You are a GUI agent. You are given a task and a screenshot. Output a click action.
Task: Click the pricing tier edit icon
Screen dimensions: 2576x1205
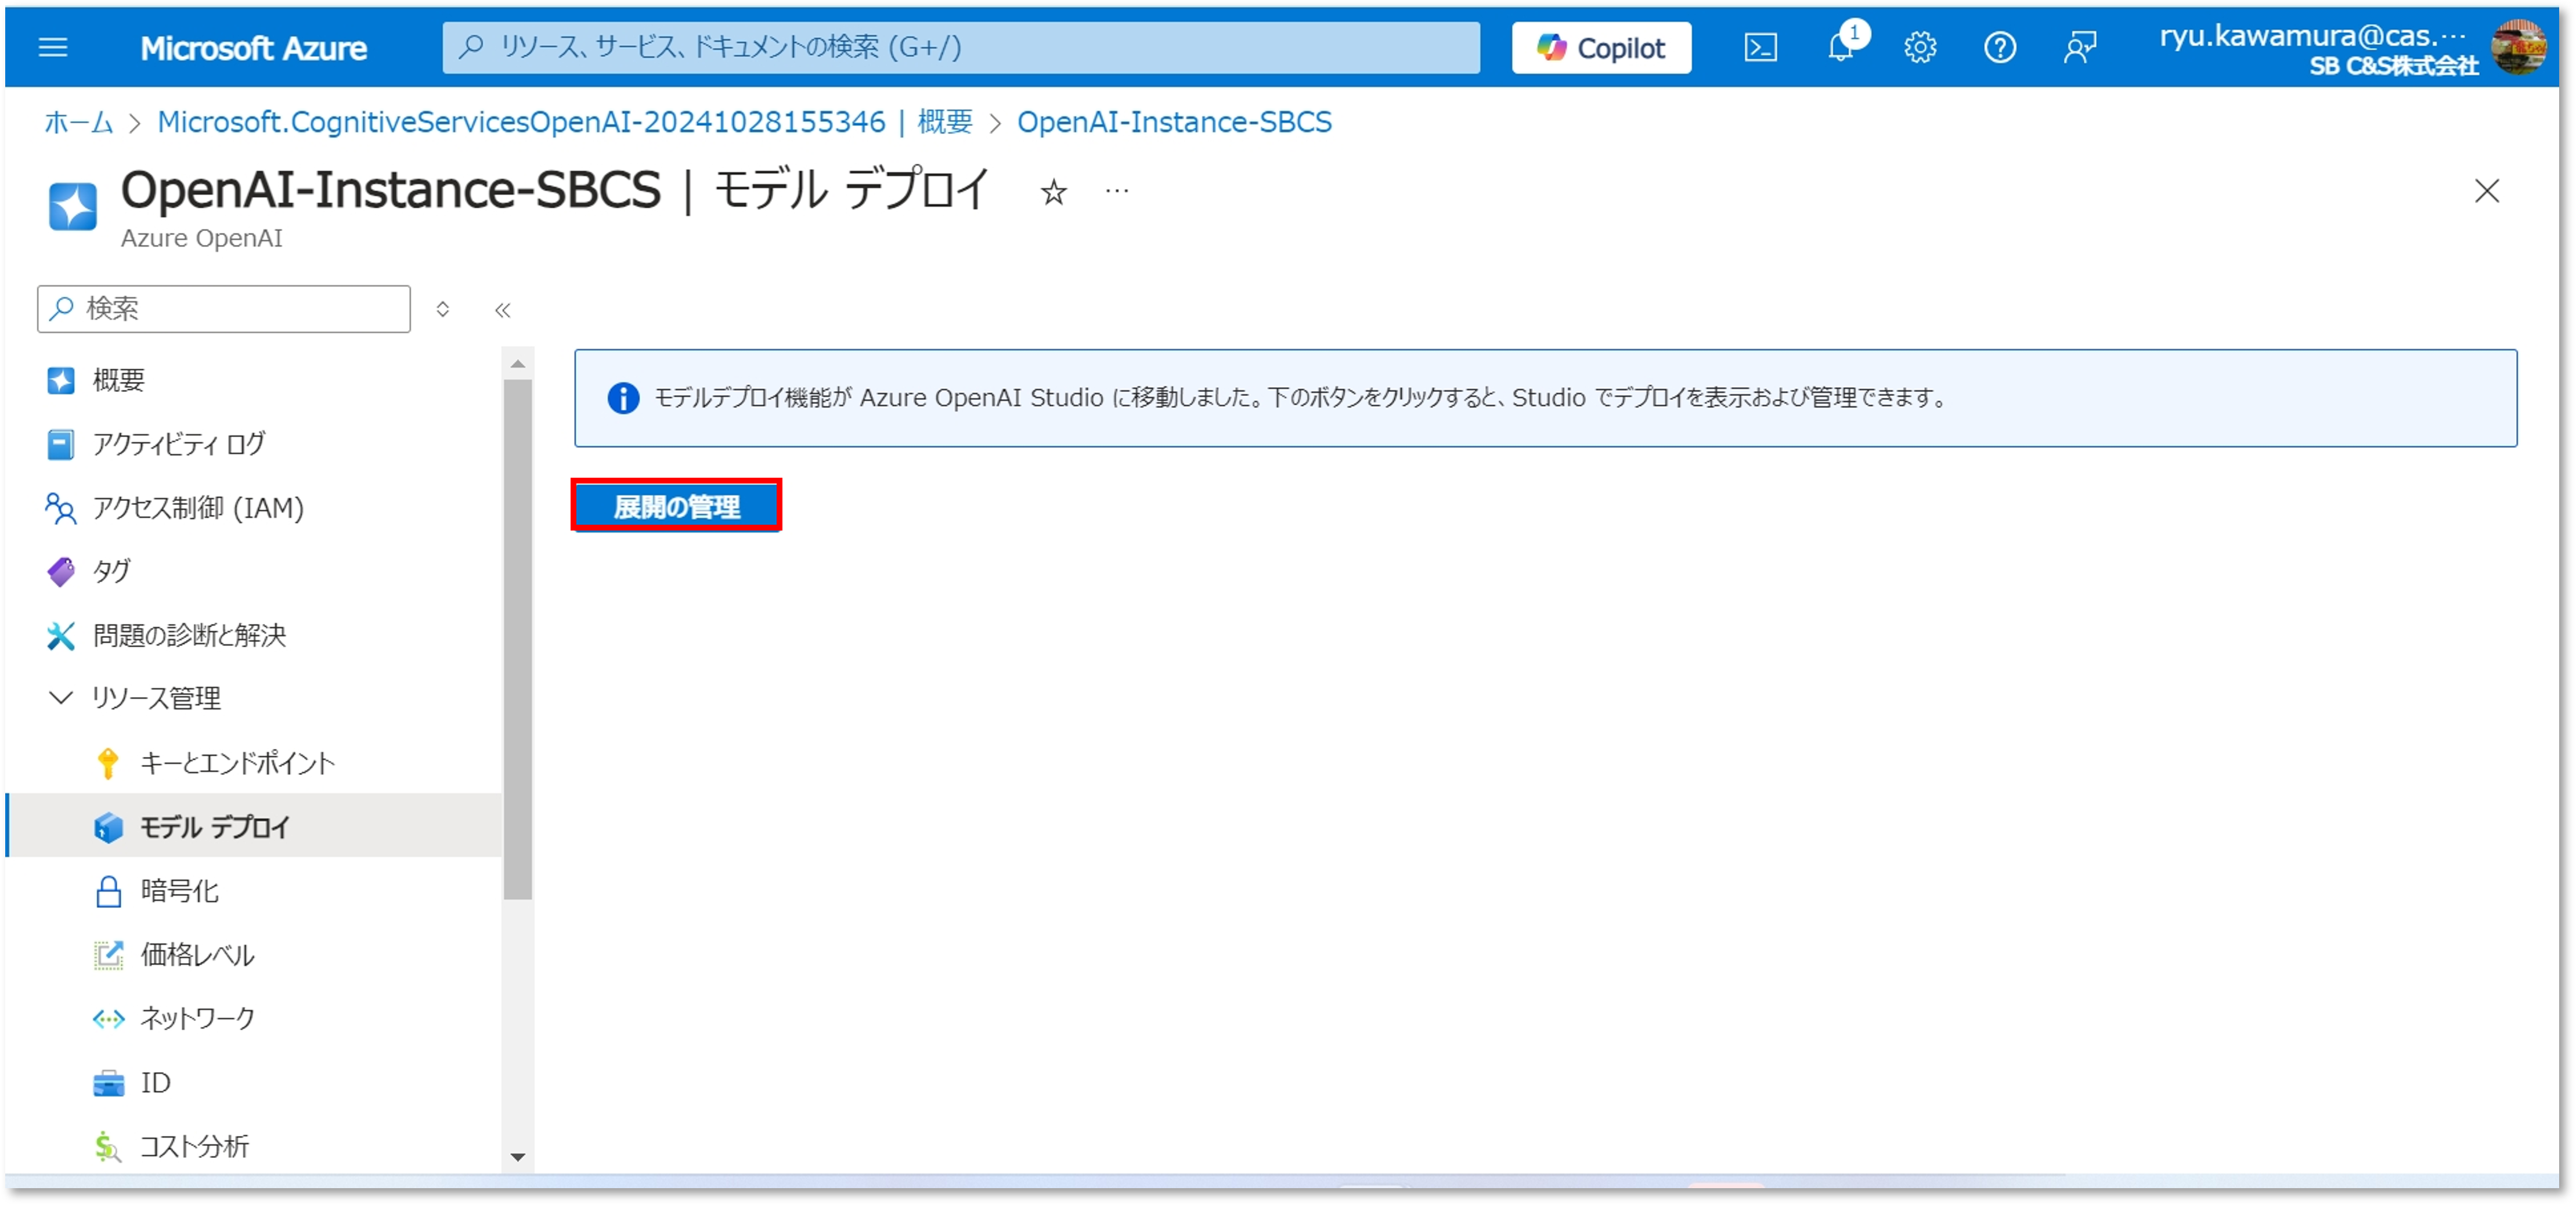pyautogui.click(x=108, y=954)
